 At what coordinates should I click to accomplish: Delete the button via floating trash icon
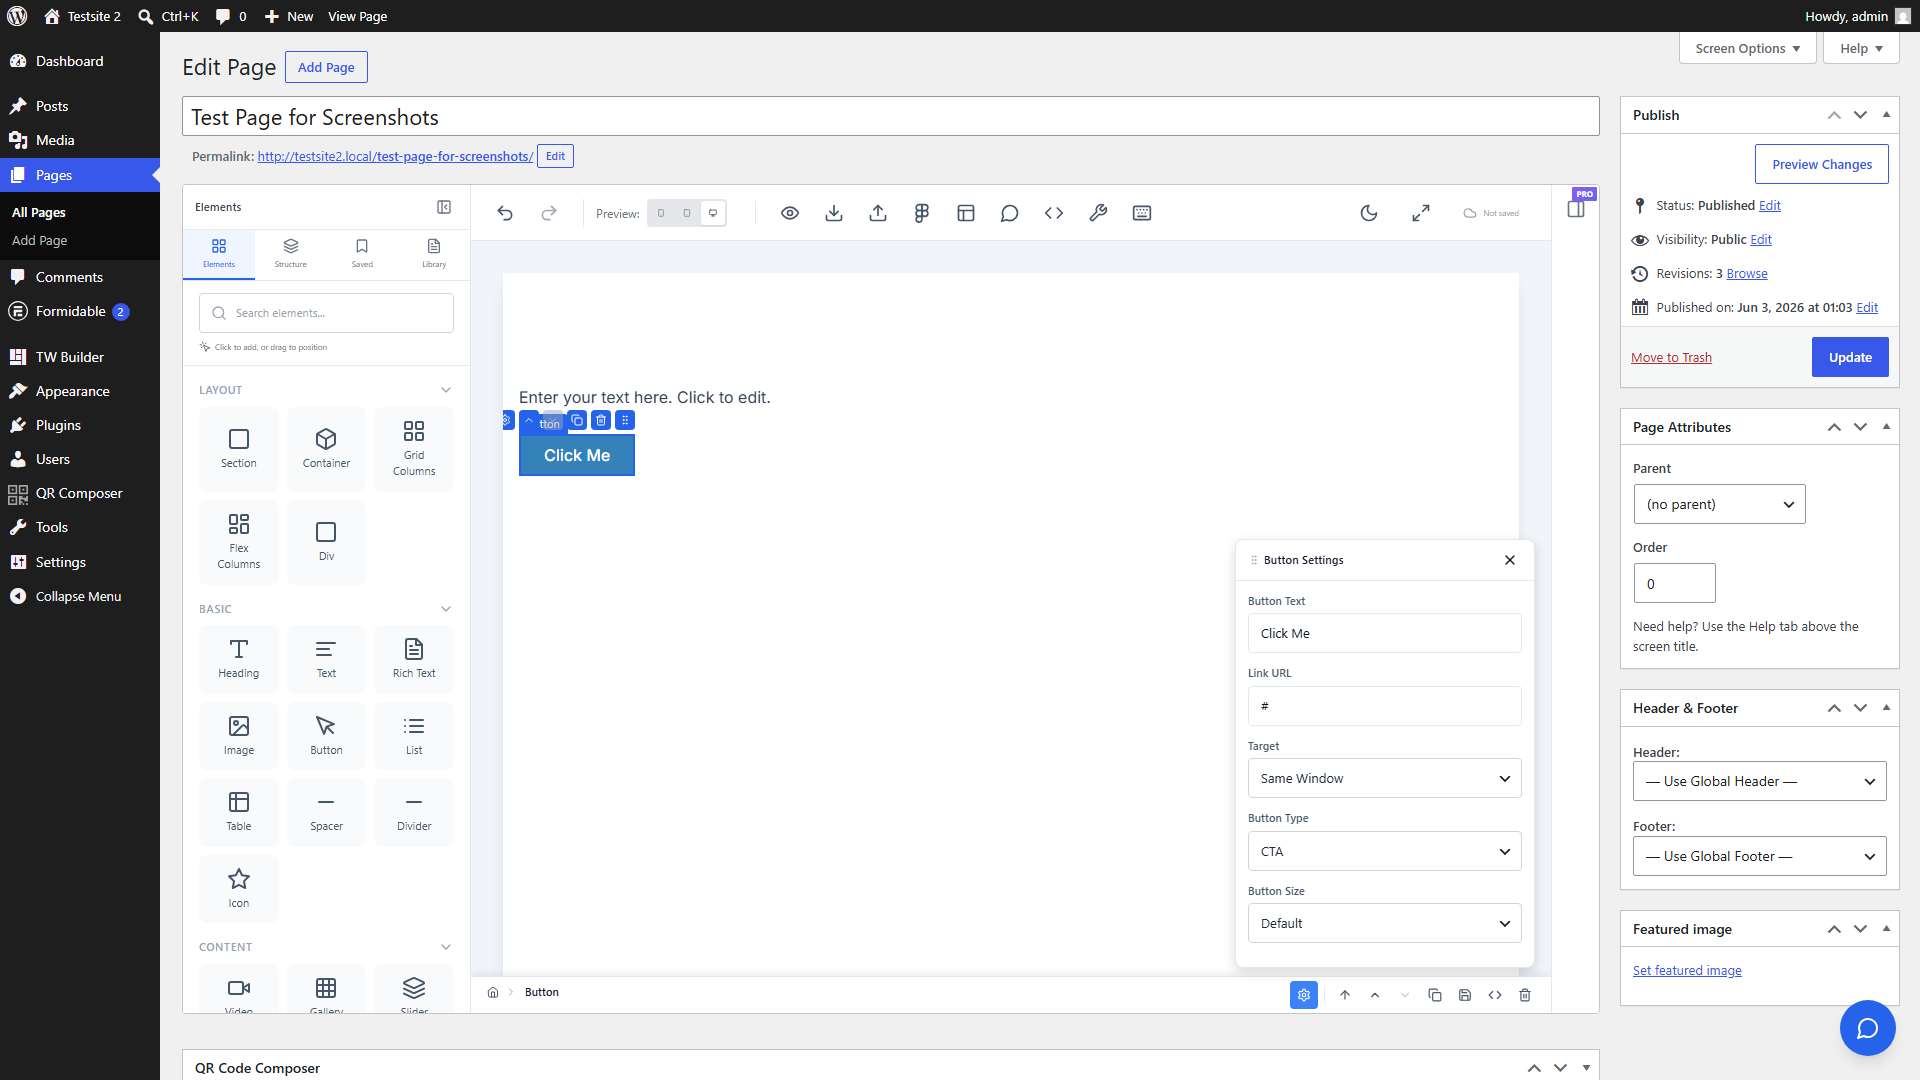[x=601, y=420]
